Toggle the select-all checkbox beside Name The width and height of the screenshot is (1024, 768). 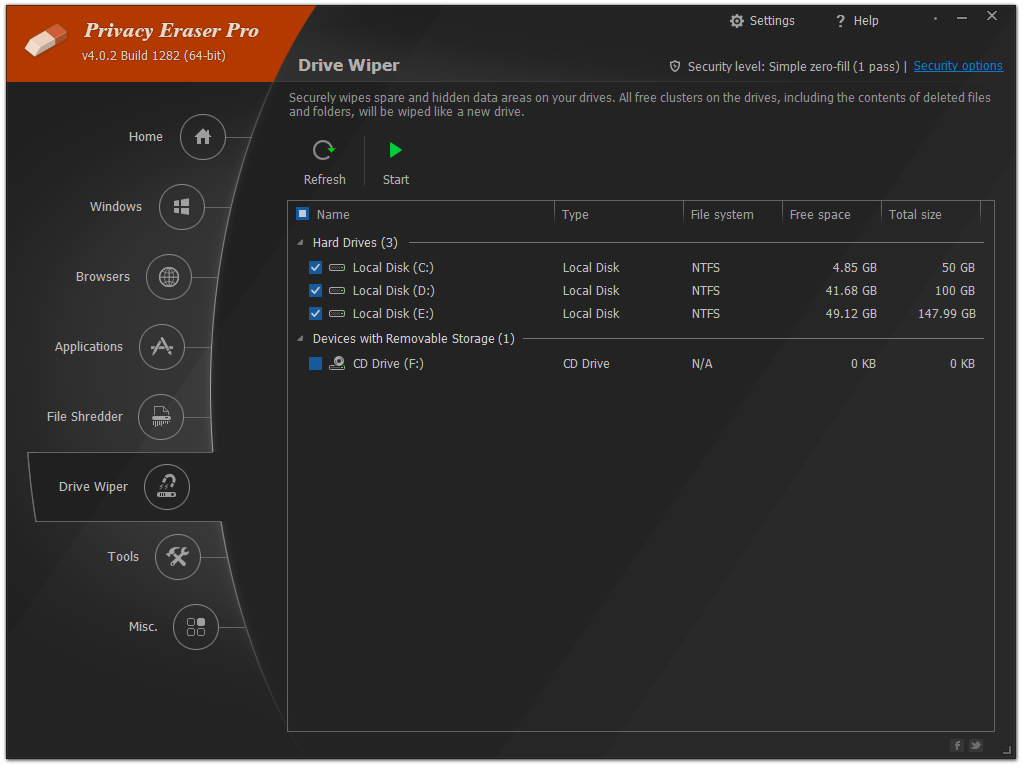[x=303, y=214]
